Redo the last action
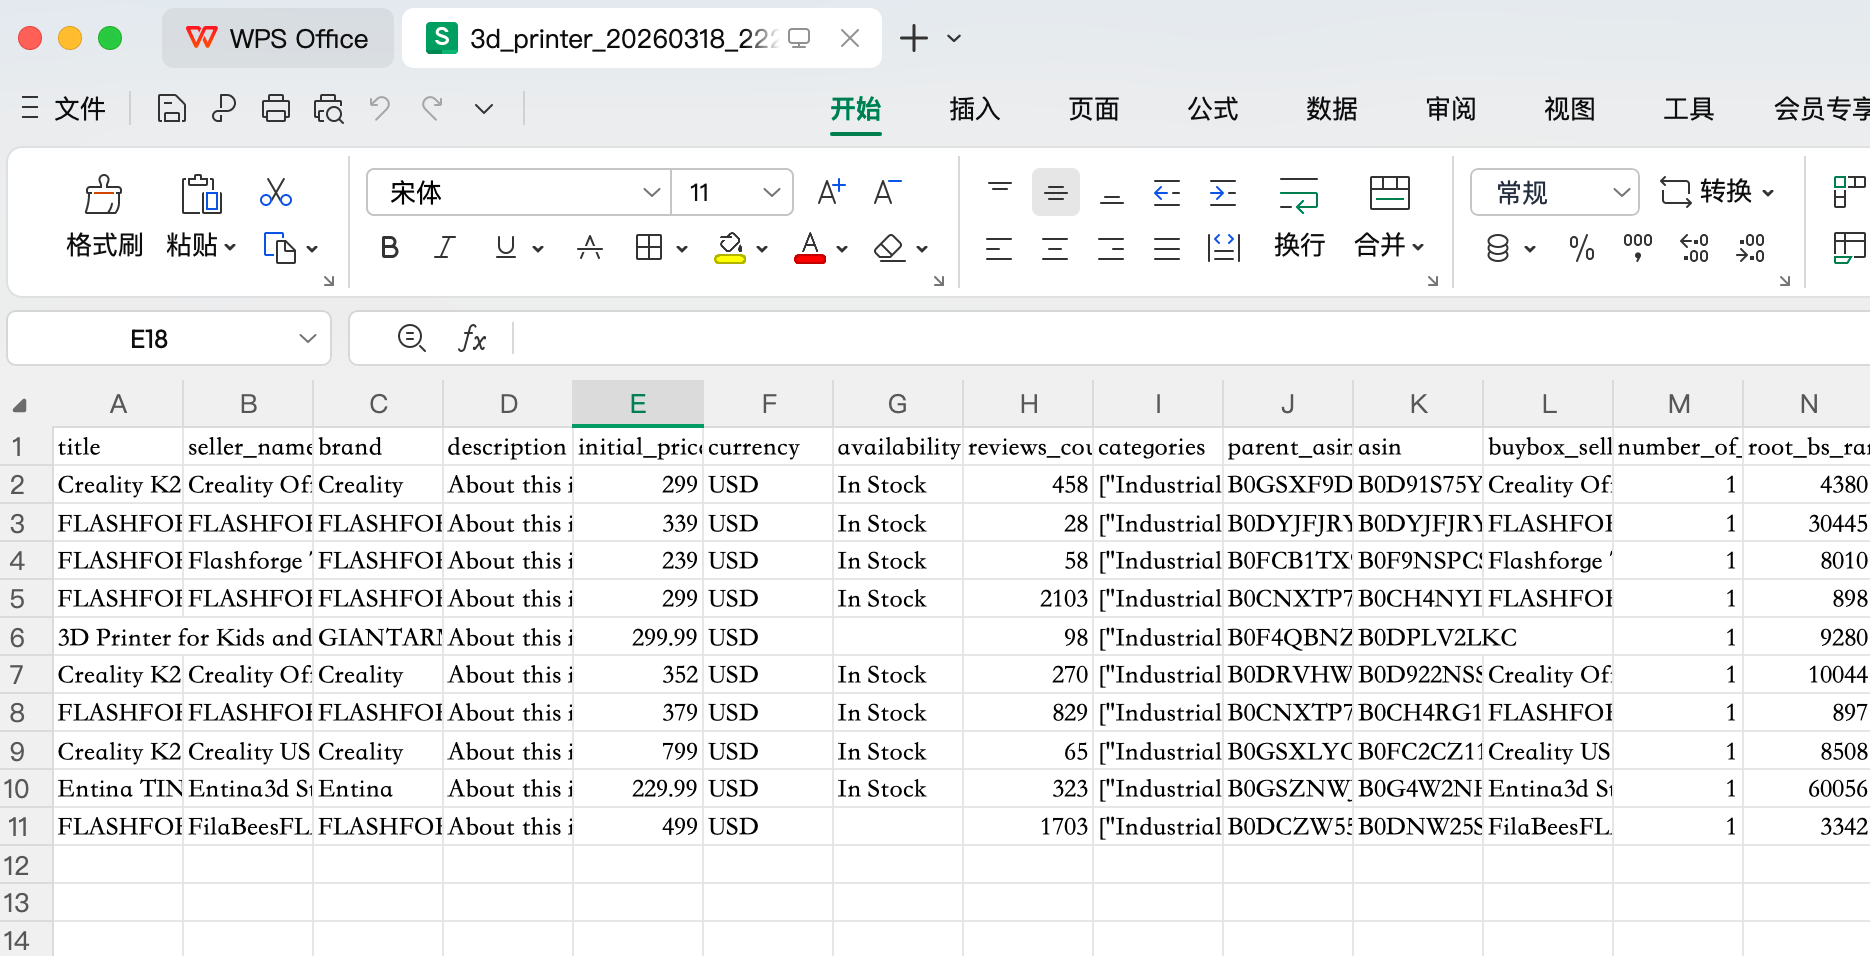 432,108
